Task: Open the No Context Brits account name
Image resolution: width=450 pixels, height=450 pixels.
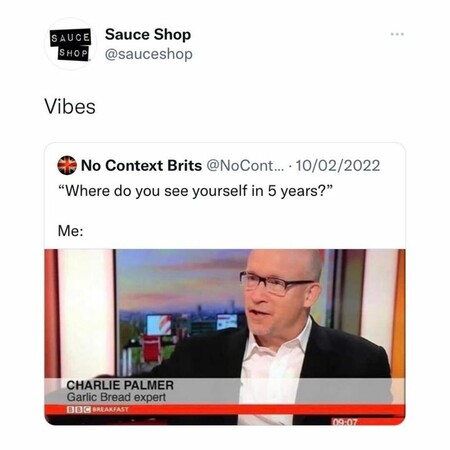Action: [141, 166]
